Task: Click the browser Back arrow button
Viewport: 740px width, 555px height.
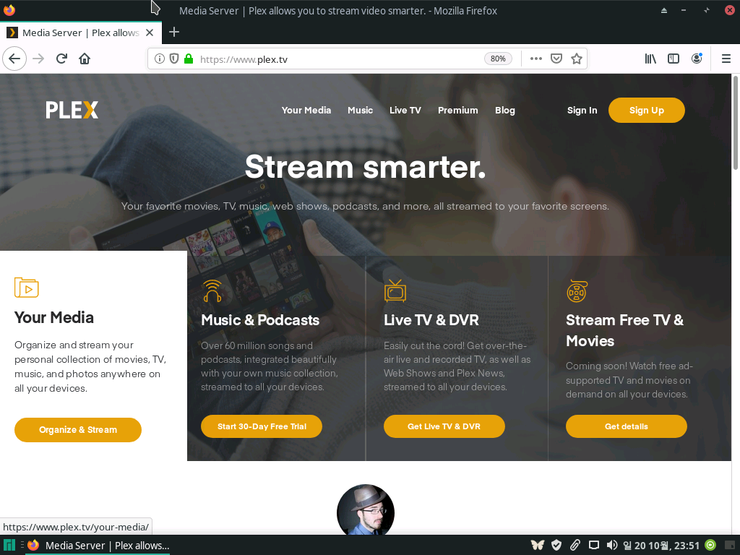Action: (14, 59)
